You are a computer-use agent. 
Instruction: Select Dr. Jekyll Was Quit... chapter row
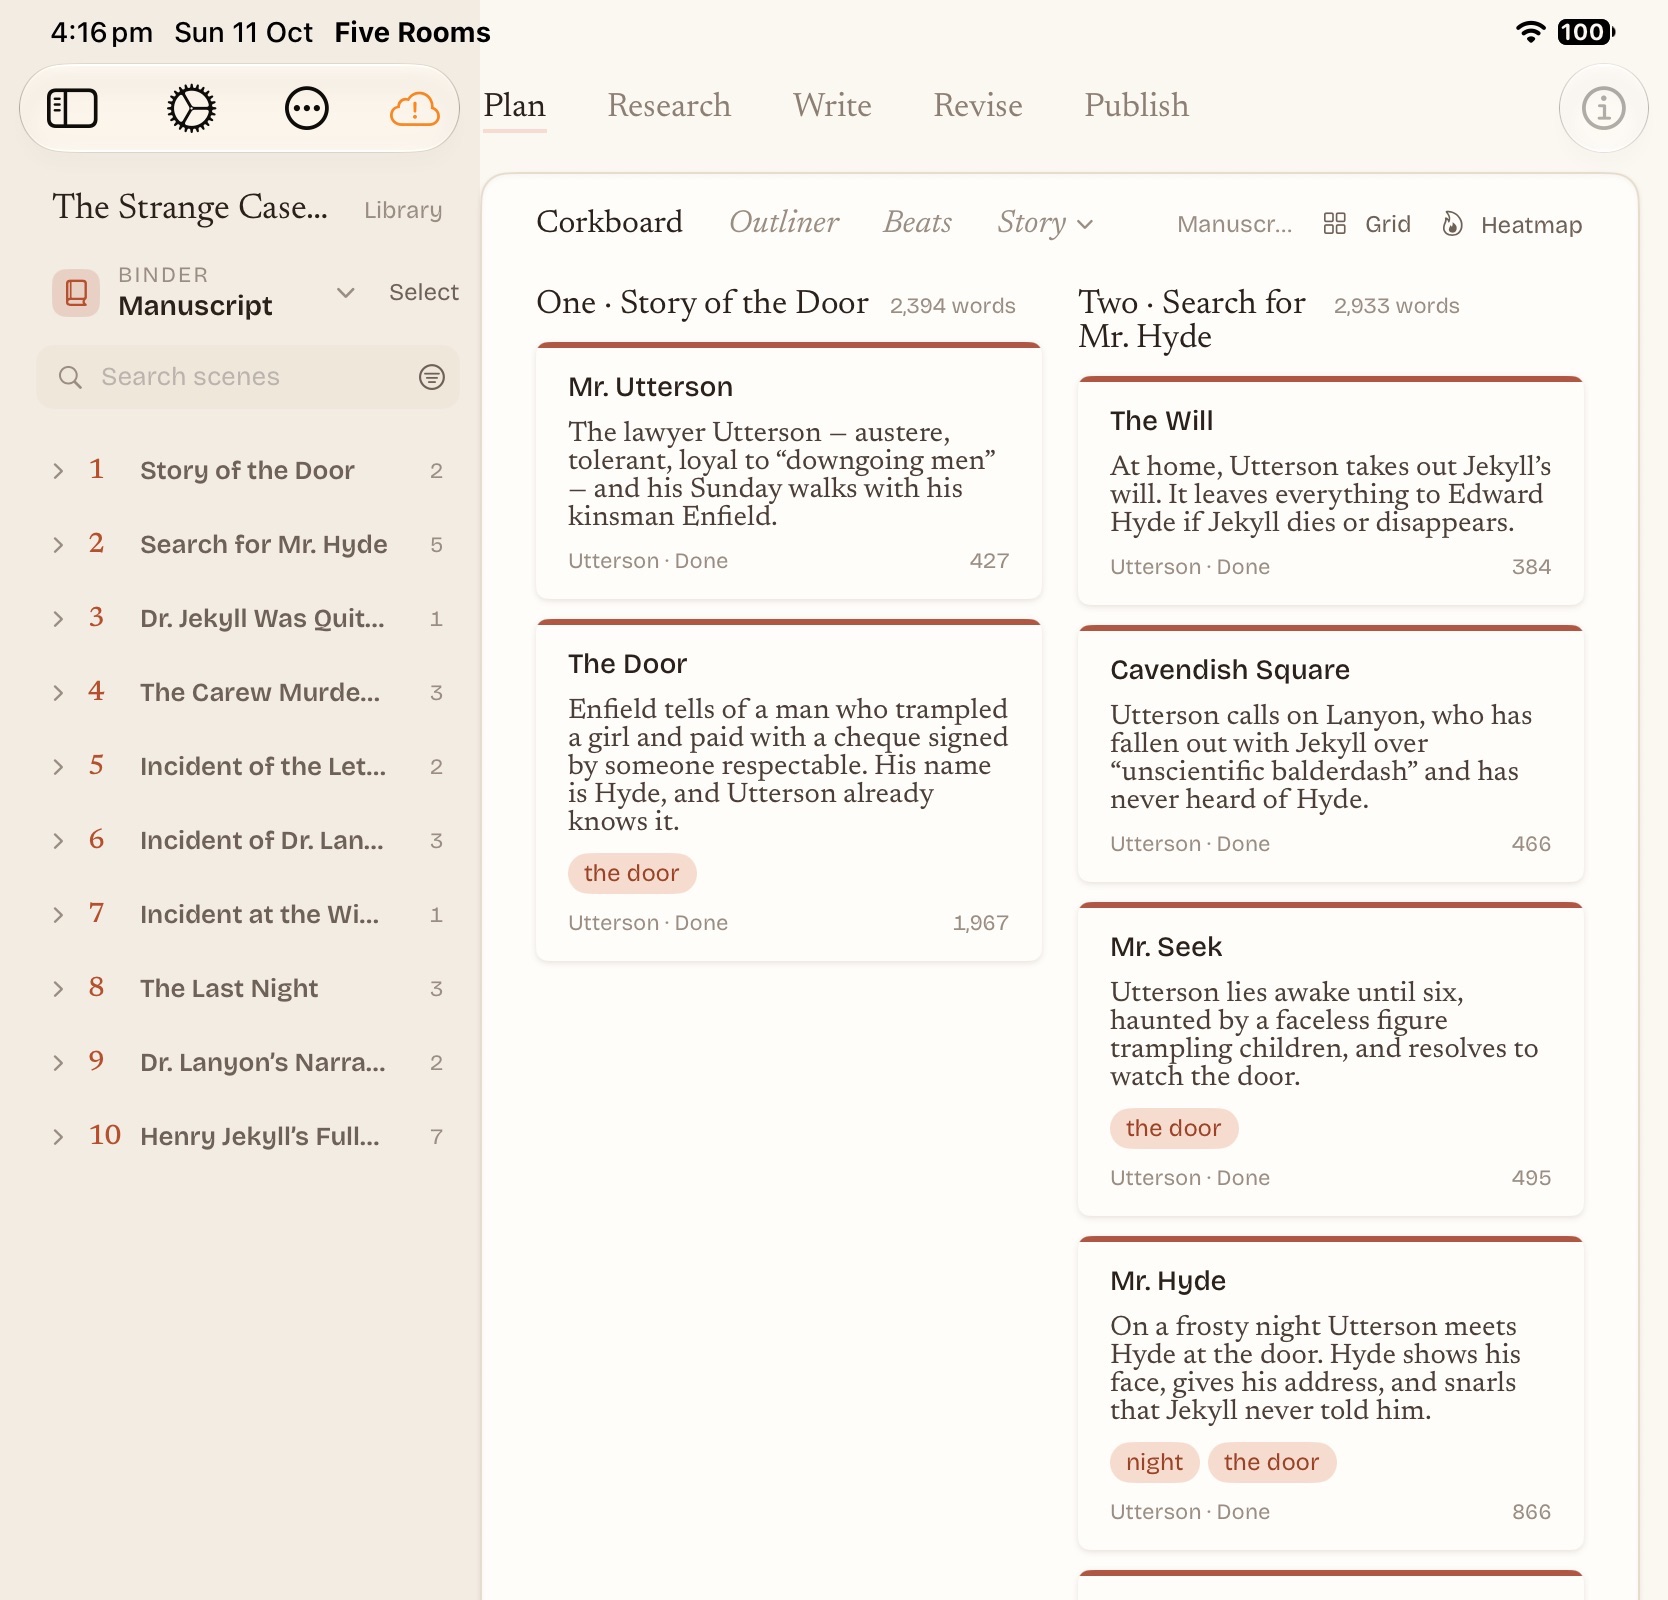[248, 619]
